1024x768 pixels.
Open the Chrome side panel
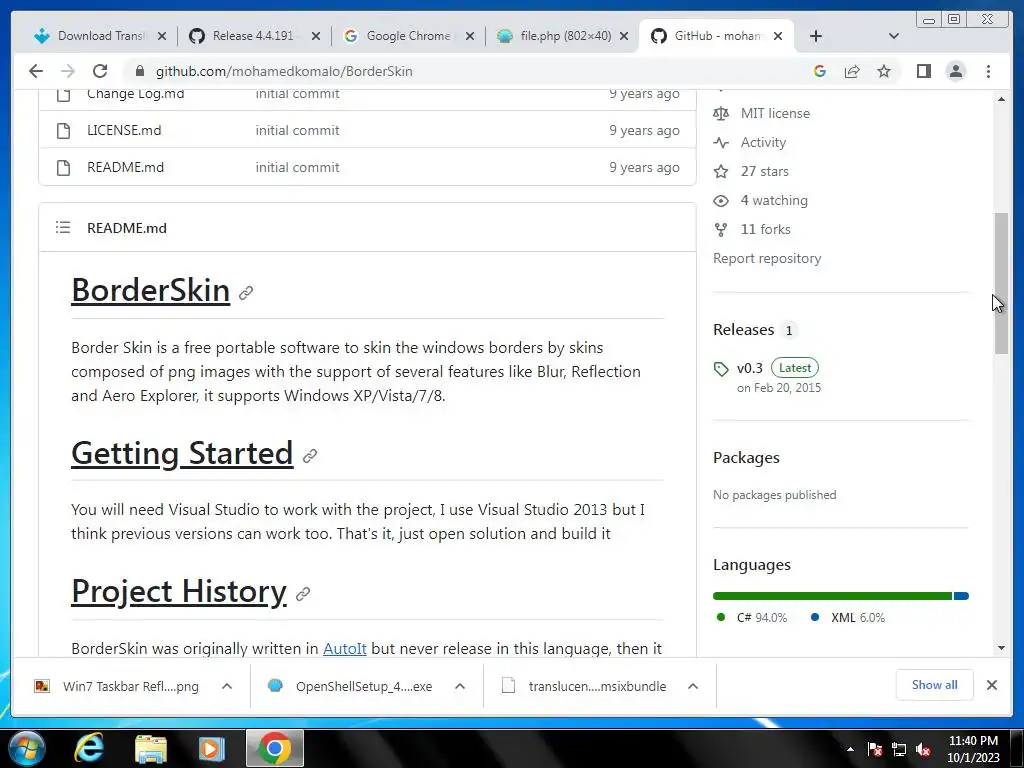coord(923,71)
